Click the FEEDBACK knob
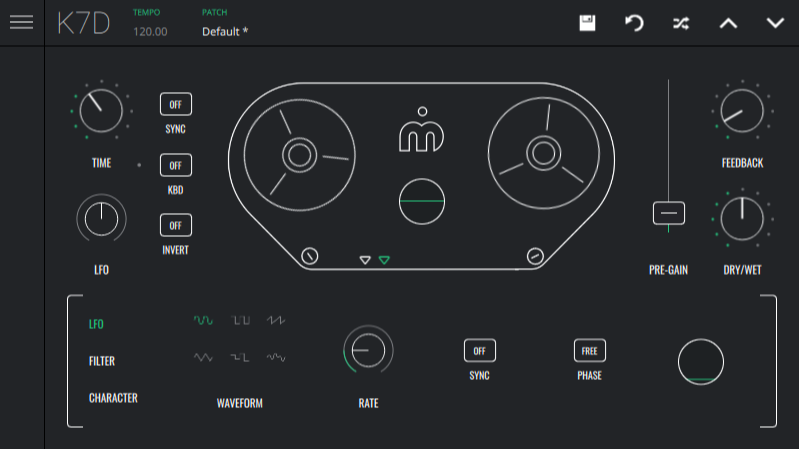 click(x=742, y=111)
